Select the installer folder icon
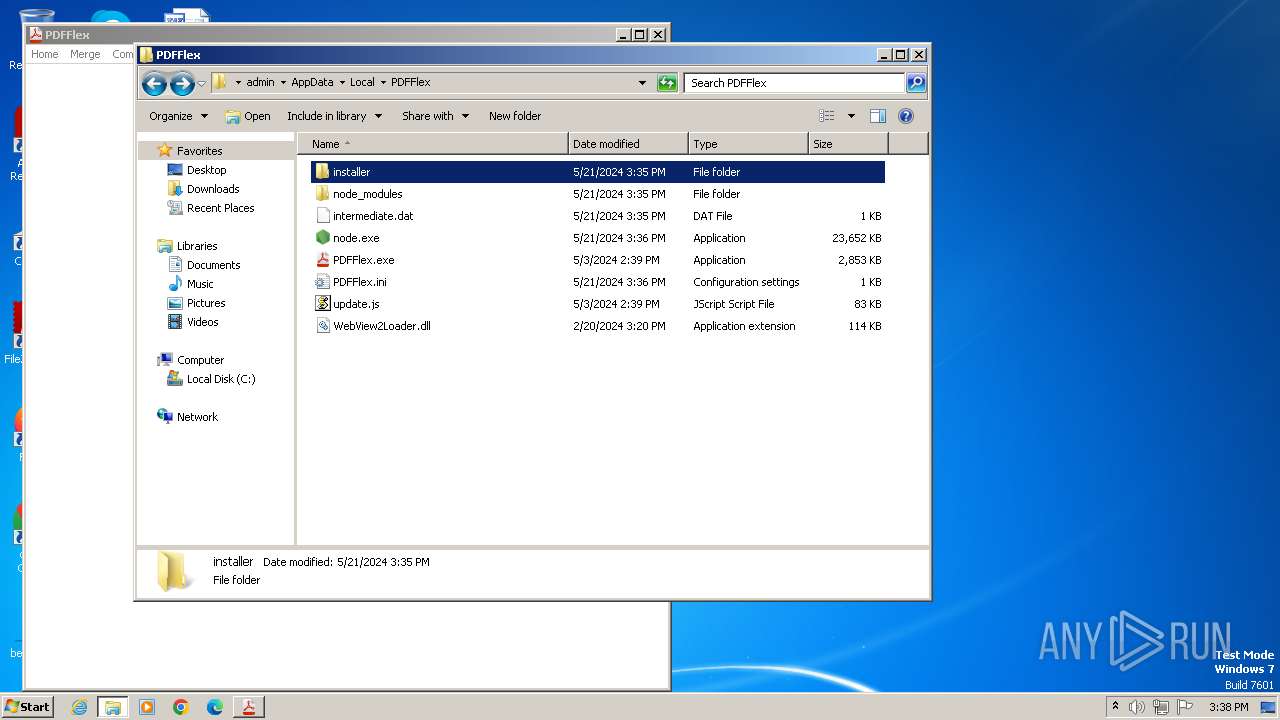Screen dimensions: 1280x720 point(322,172)
